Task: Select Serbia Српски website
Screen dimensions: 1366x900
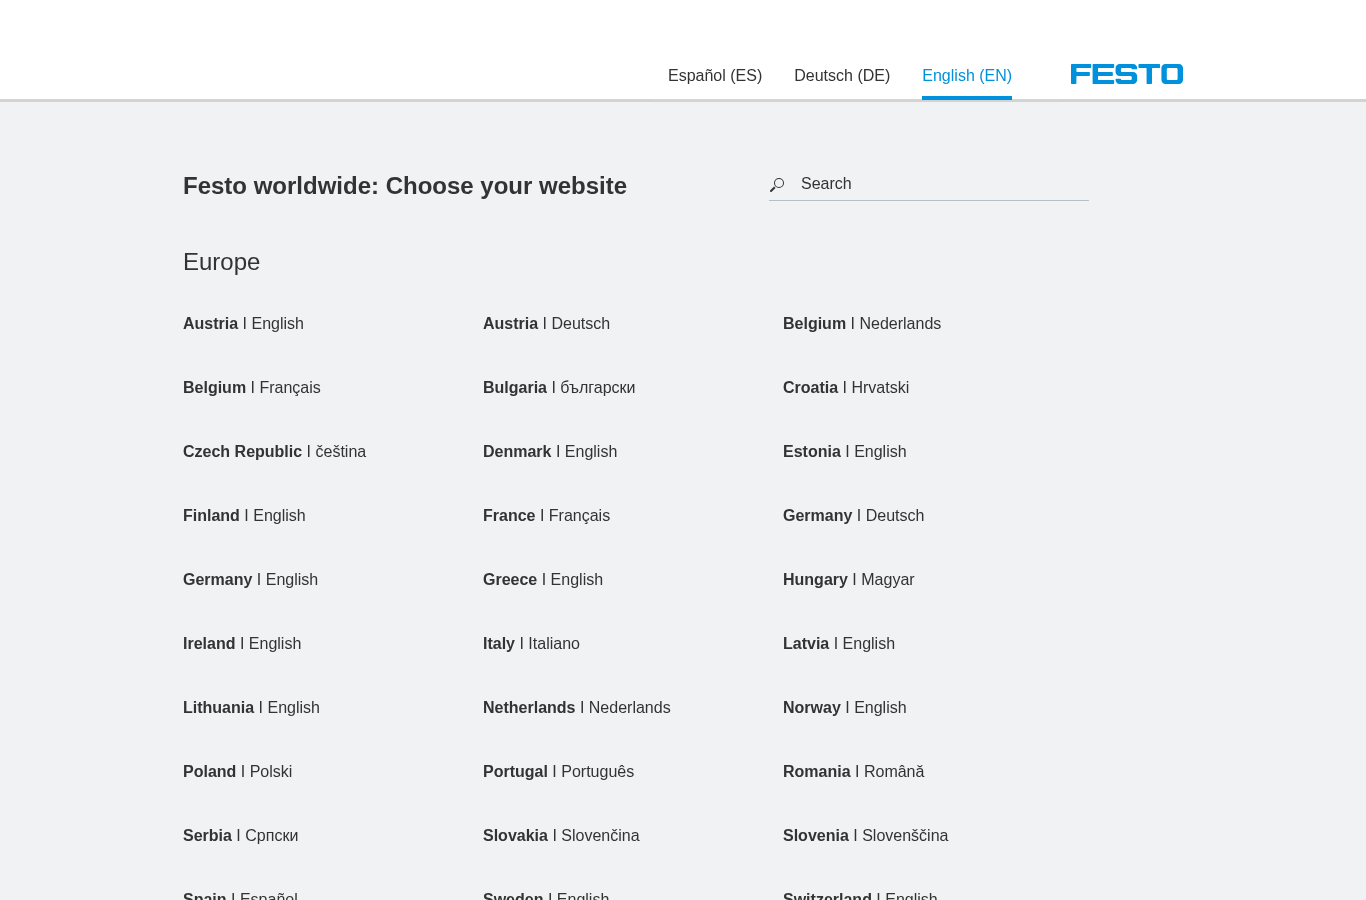Action: pyautogui.click(x=240, y=836)
